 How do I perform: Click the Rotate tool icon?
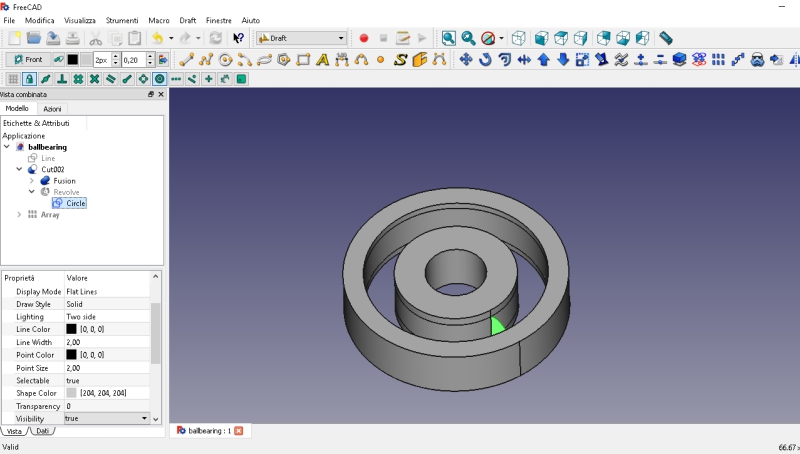485,60
